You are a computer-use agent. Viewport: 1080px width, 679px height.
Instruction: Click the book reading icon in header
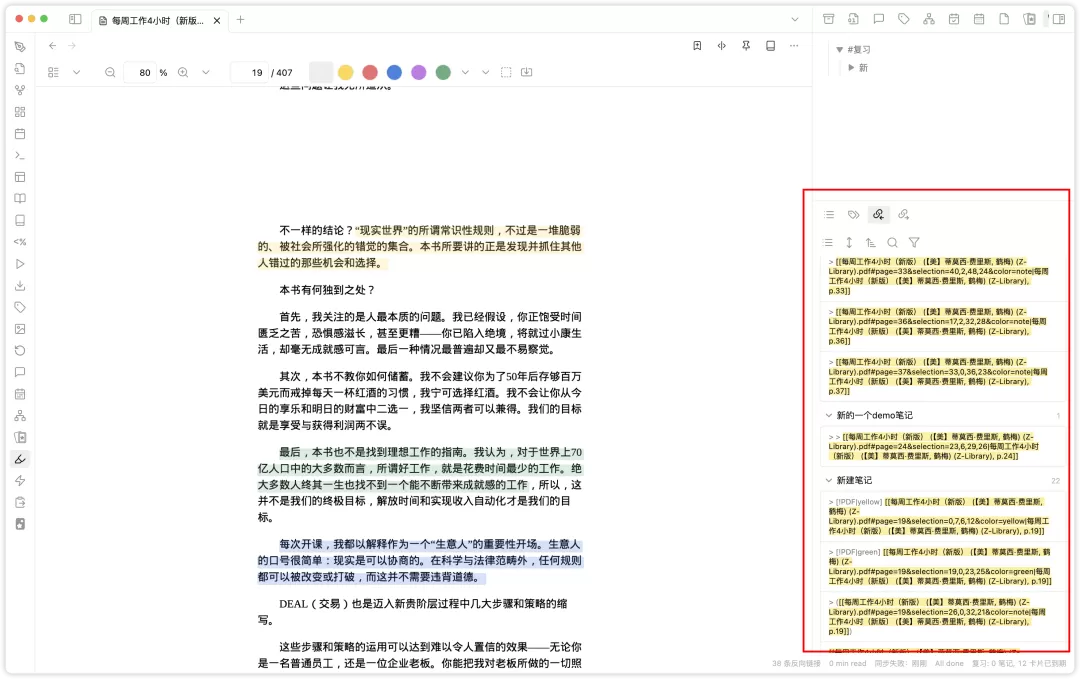tap(770, 45)
